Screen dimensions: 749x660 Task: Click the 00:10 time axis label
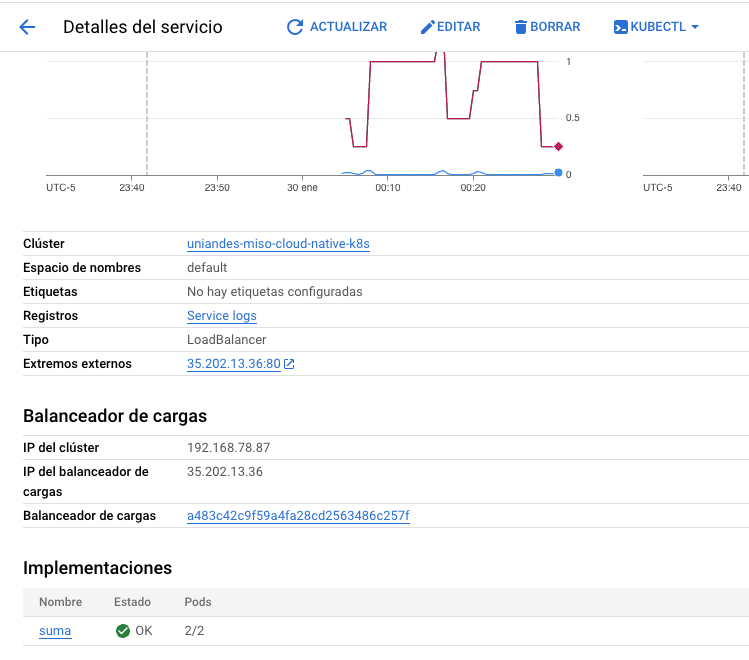click(387, 188)
